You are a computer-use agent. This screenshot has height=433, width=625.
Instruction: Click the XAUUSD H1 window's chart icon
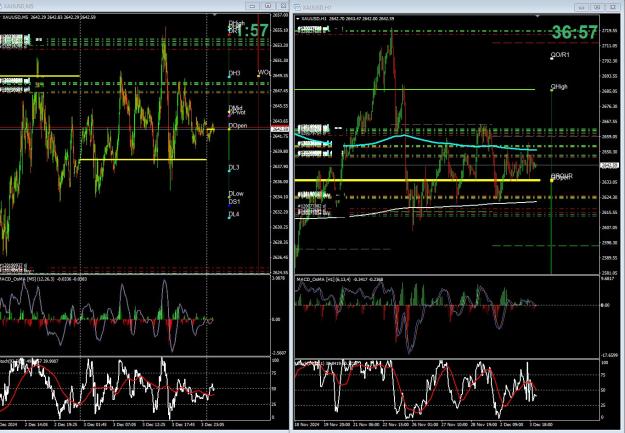(297, 7)
